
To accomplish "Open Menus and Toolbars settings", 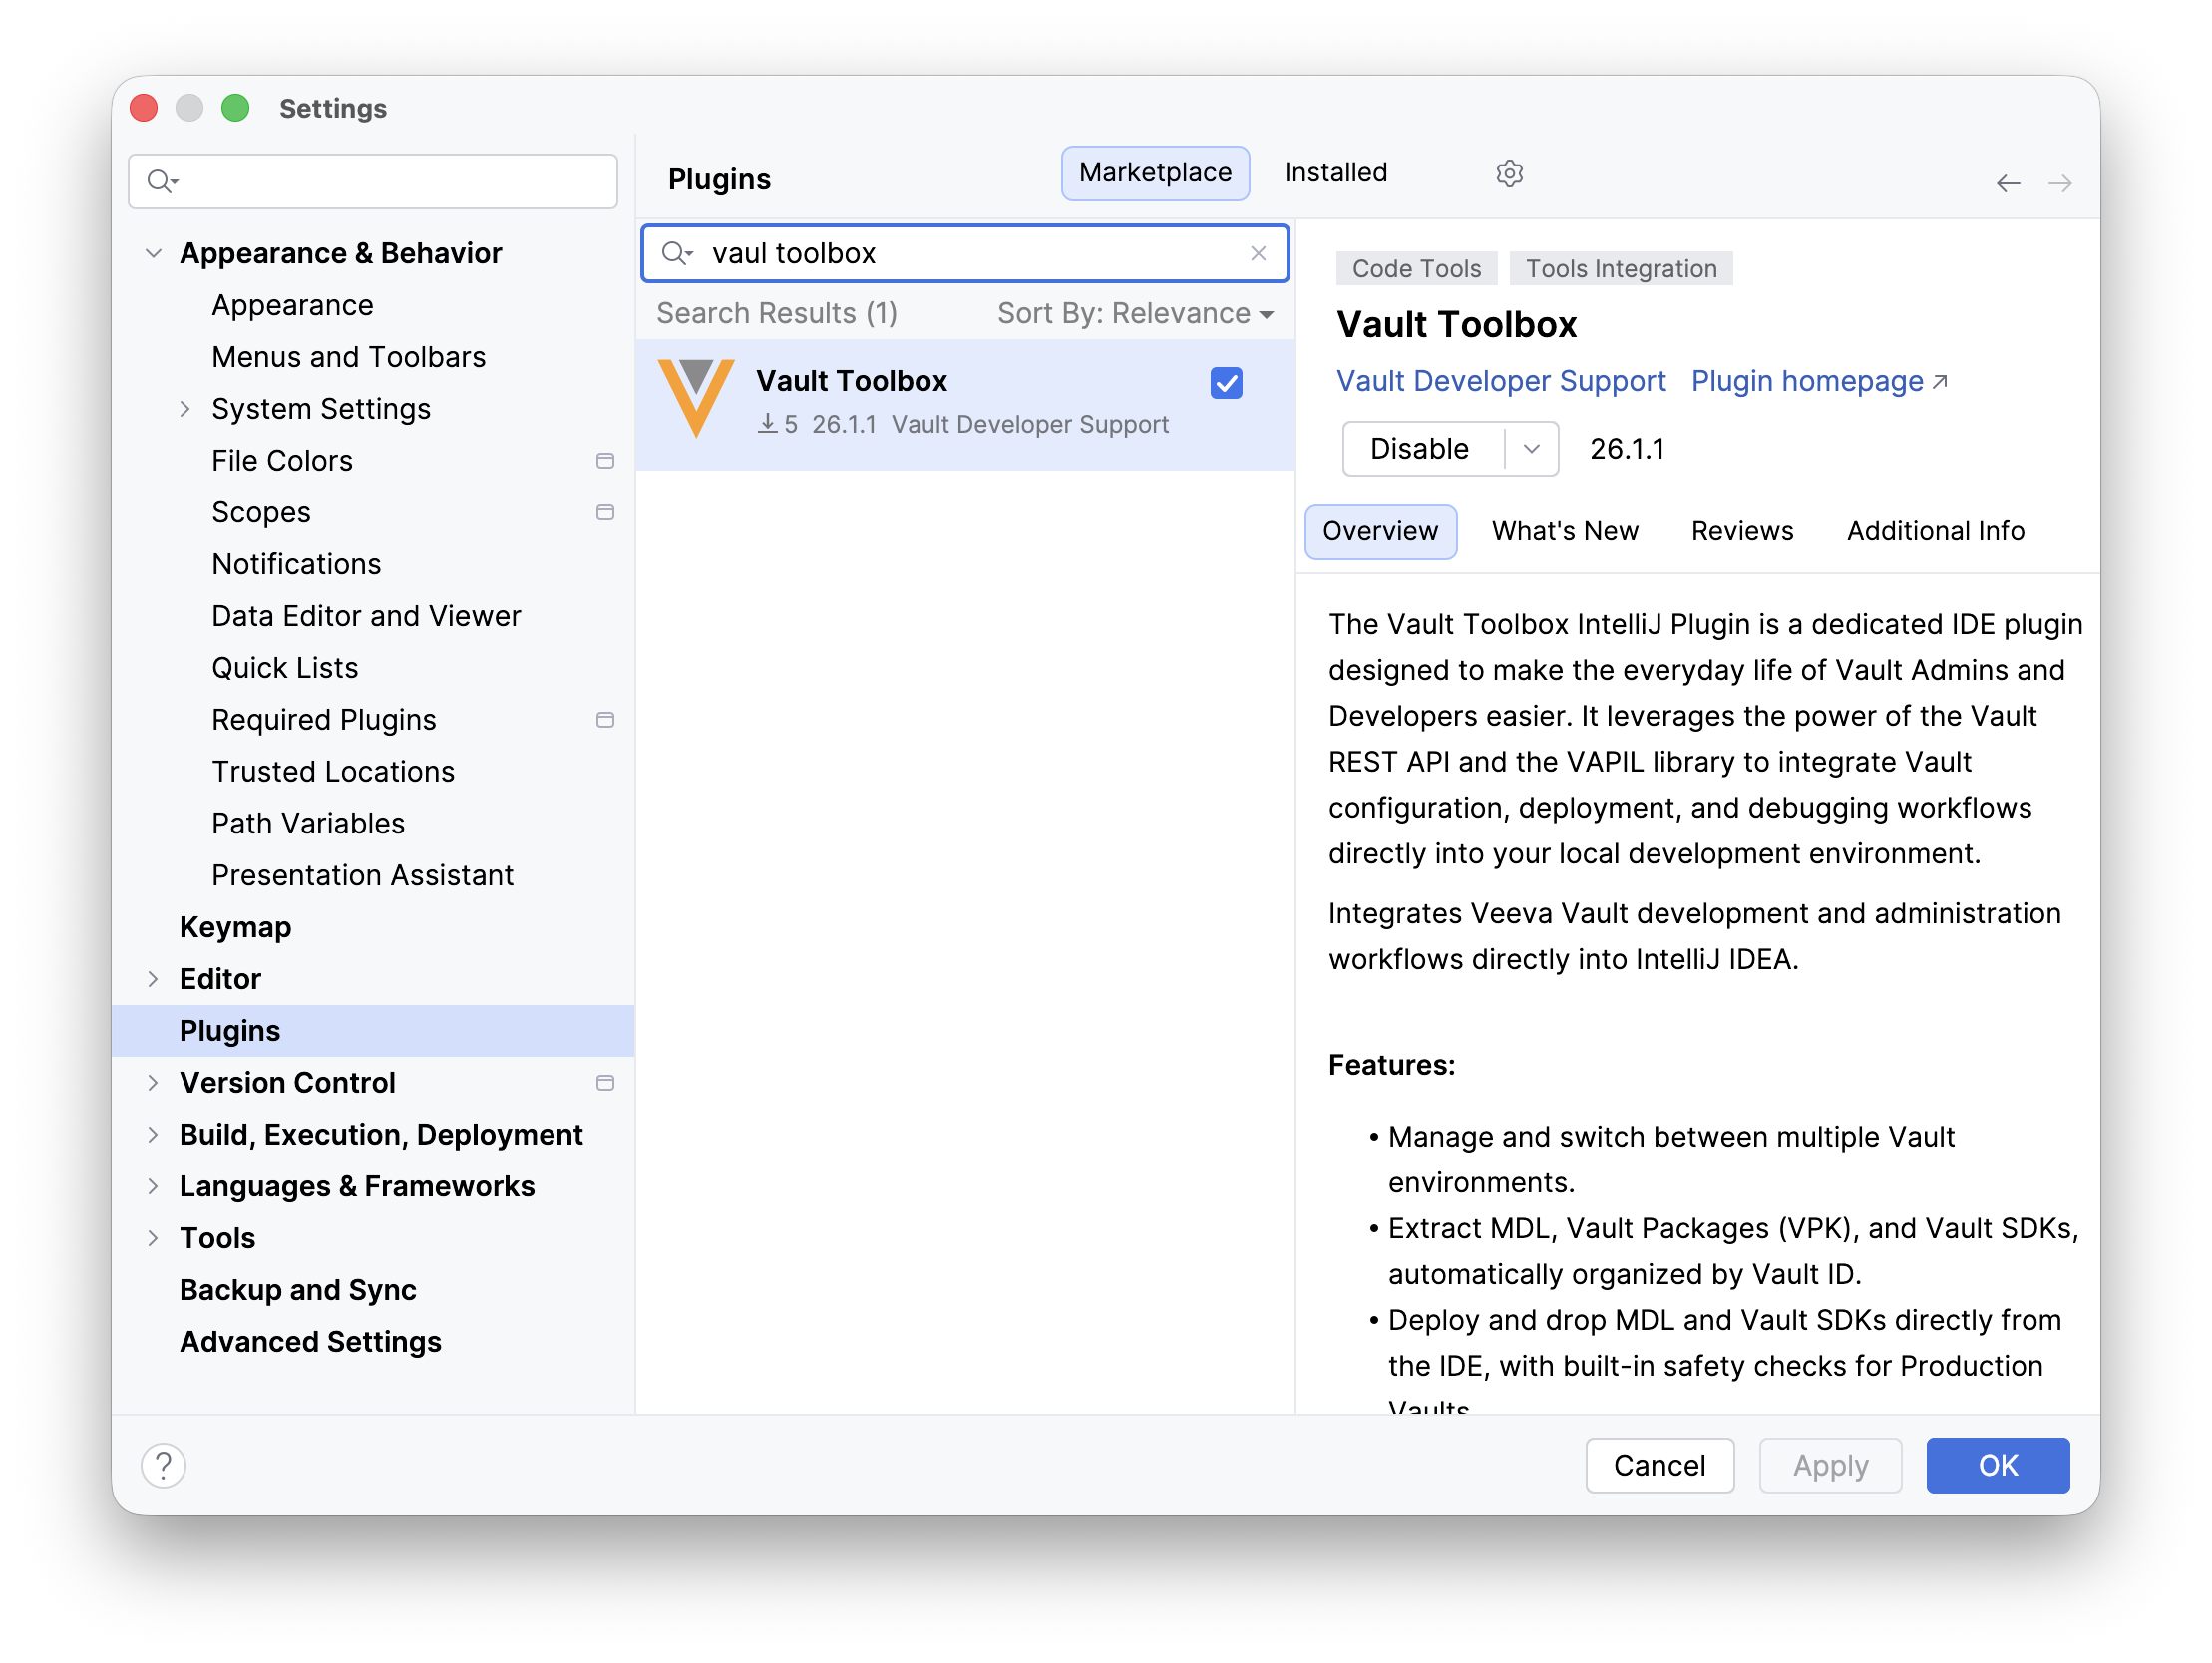I will (348, 357).
